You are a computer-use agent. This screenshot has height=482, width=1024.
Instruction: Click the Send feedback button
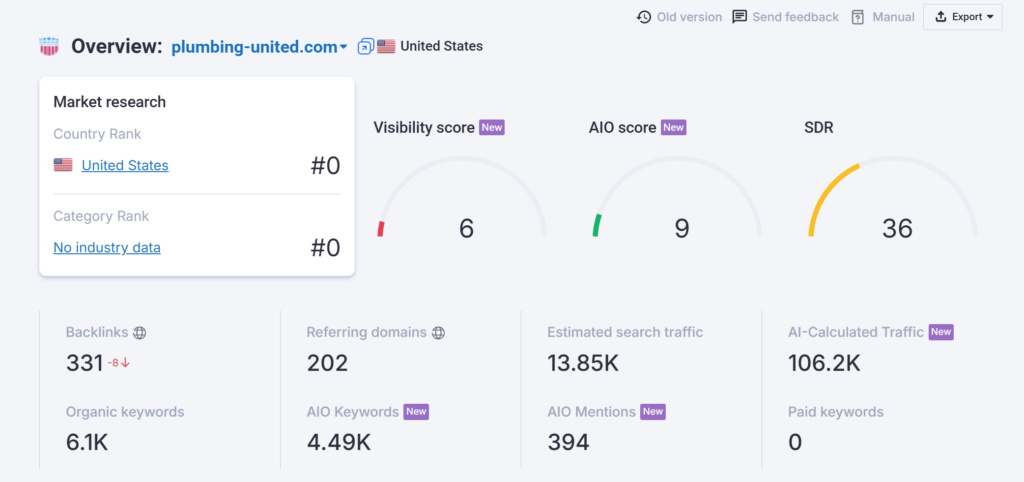795,17
